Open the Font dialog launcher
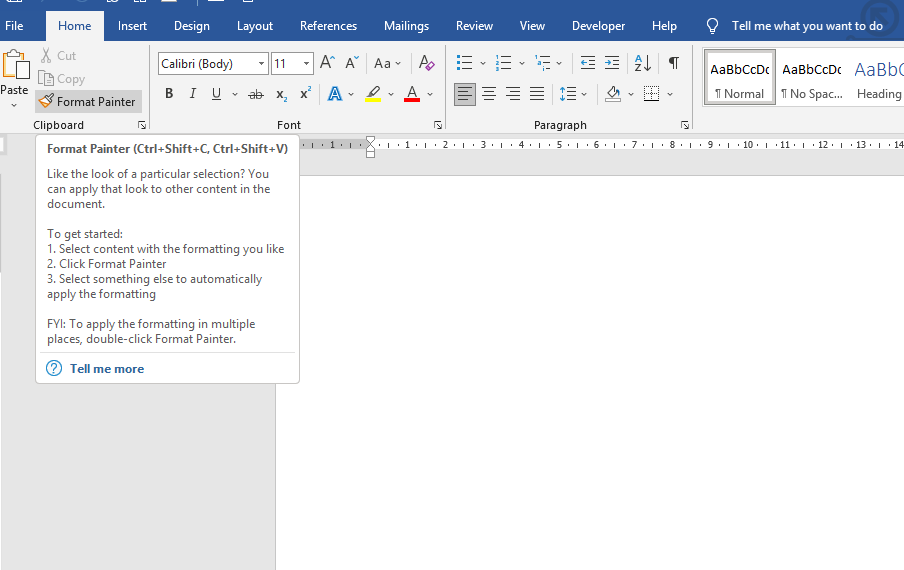The width and height of the screenshot is (904, 570). 438,125
